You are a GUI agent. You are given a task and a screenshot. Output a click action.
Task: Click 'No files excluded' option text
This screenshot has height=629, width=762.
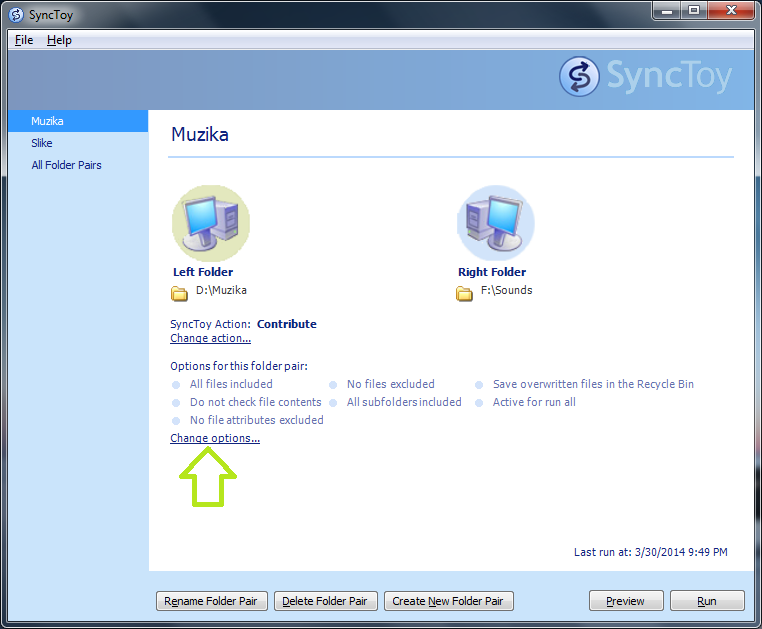(x=391, y=384)
